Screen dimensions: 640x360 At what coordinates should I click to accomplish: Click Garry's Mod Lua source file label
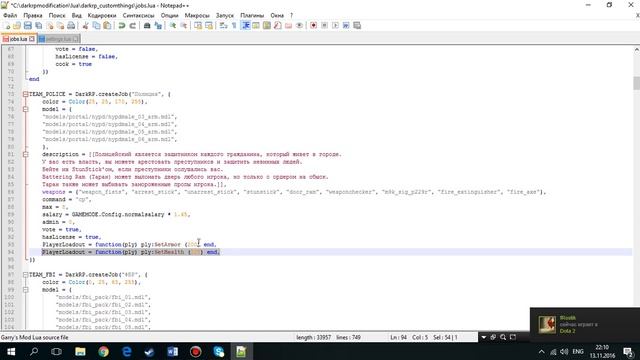[x=35, y=338]
